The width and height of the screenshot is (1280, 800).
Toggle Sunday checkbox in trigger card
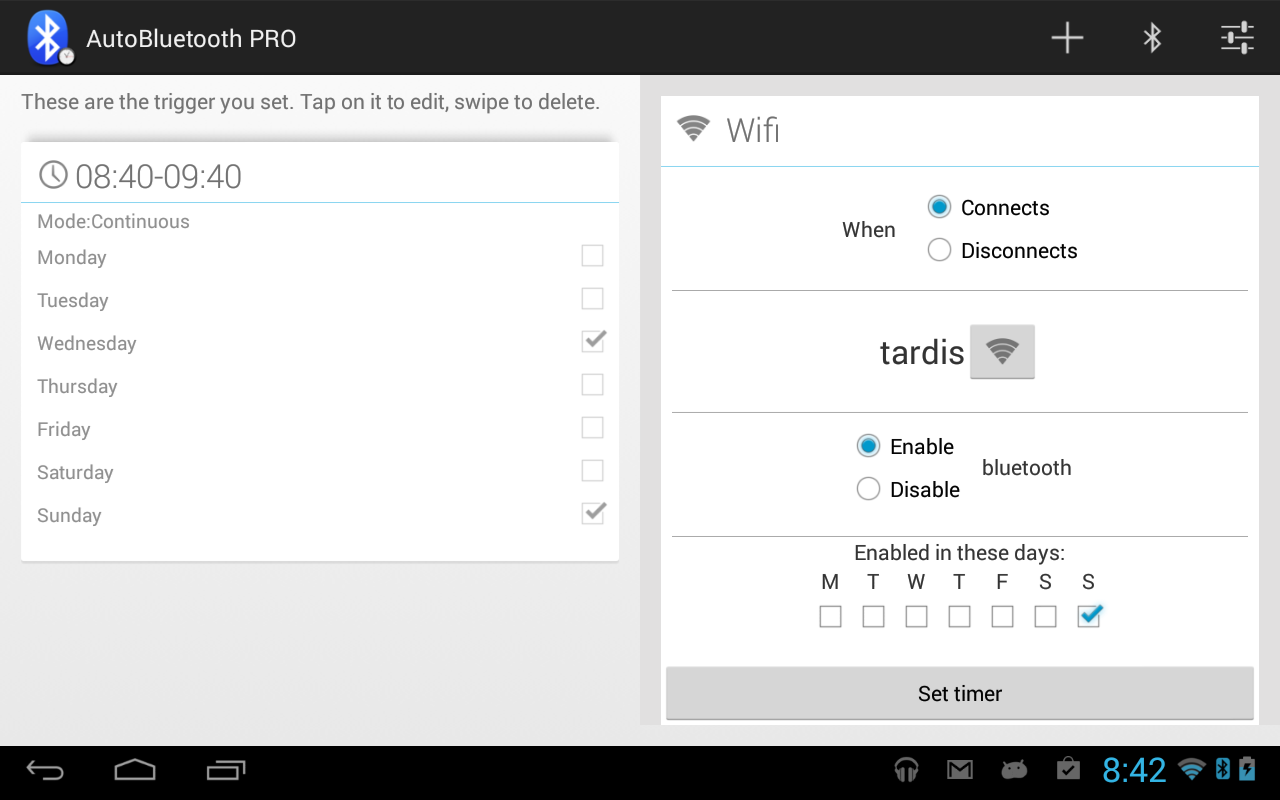pos(593,513)
